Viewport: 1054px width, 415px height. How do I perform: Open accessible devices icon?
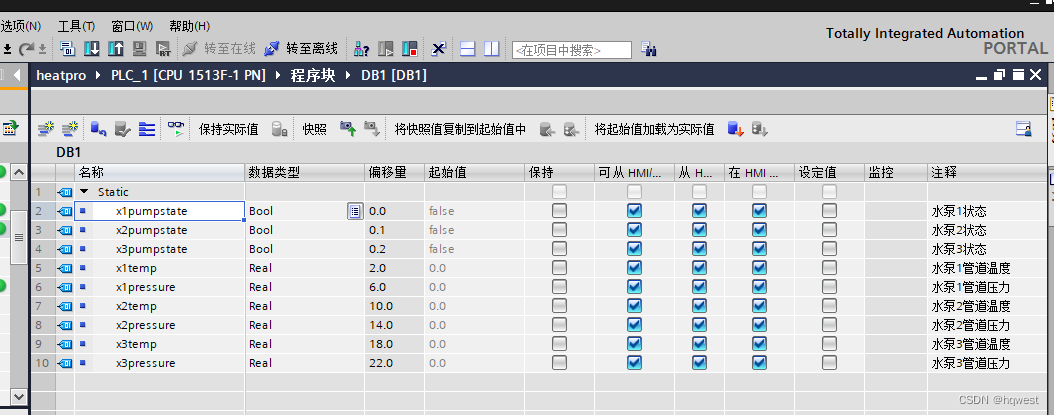362,48
